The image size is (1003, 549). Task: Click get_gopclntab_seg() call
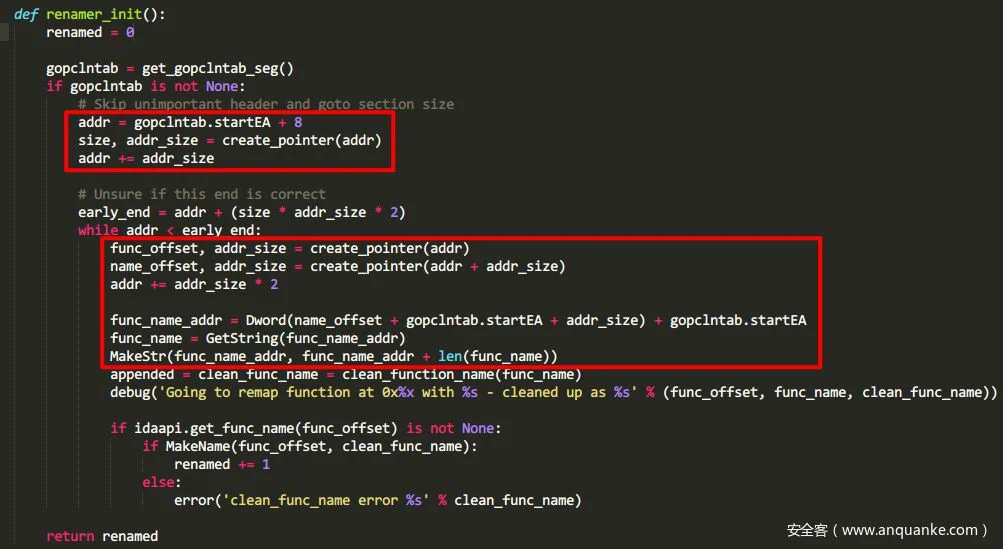tap(217, 68)
